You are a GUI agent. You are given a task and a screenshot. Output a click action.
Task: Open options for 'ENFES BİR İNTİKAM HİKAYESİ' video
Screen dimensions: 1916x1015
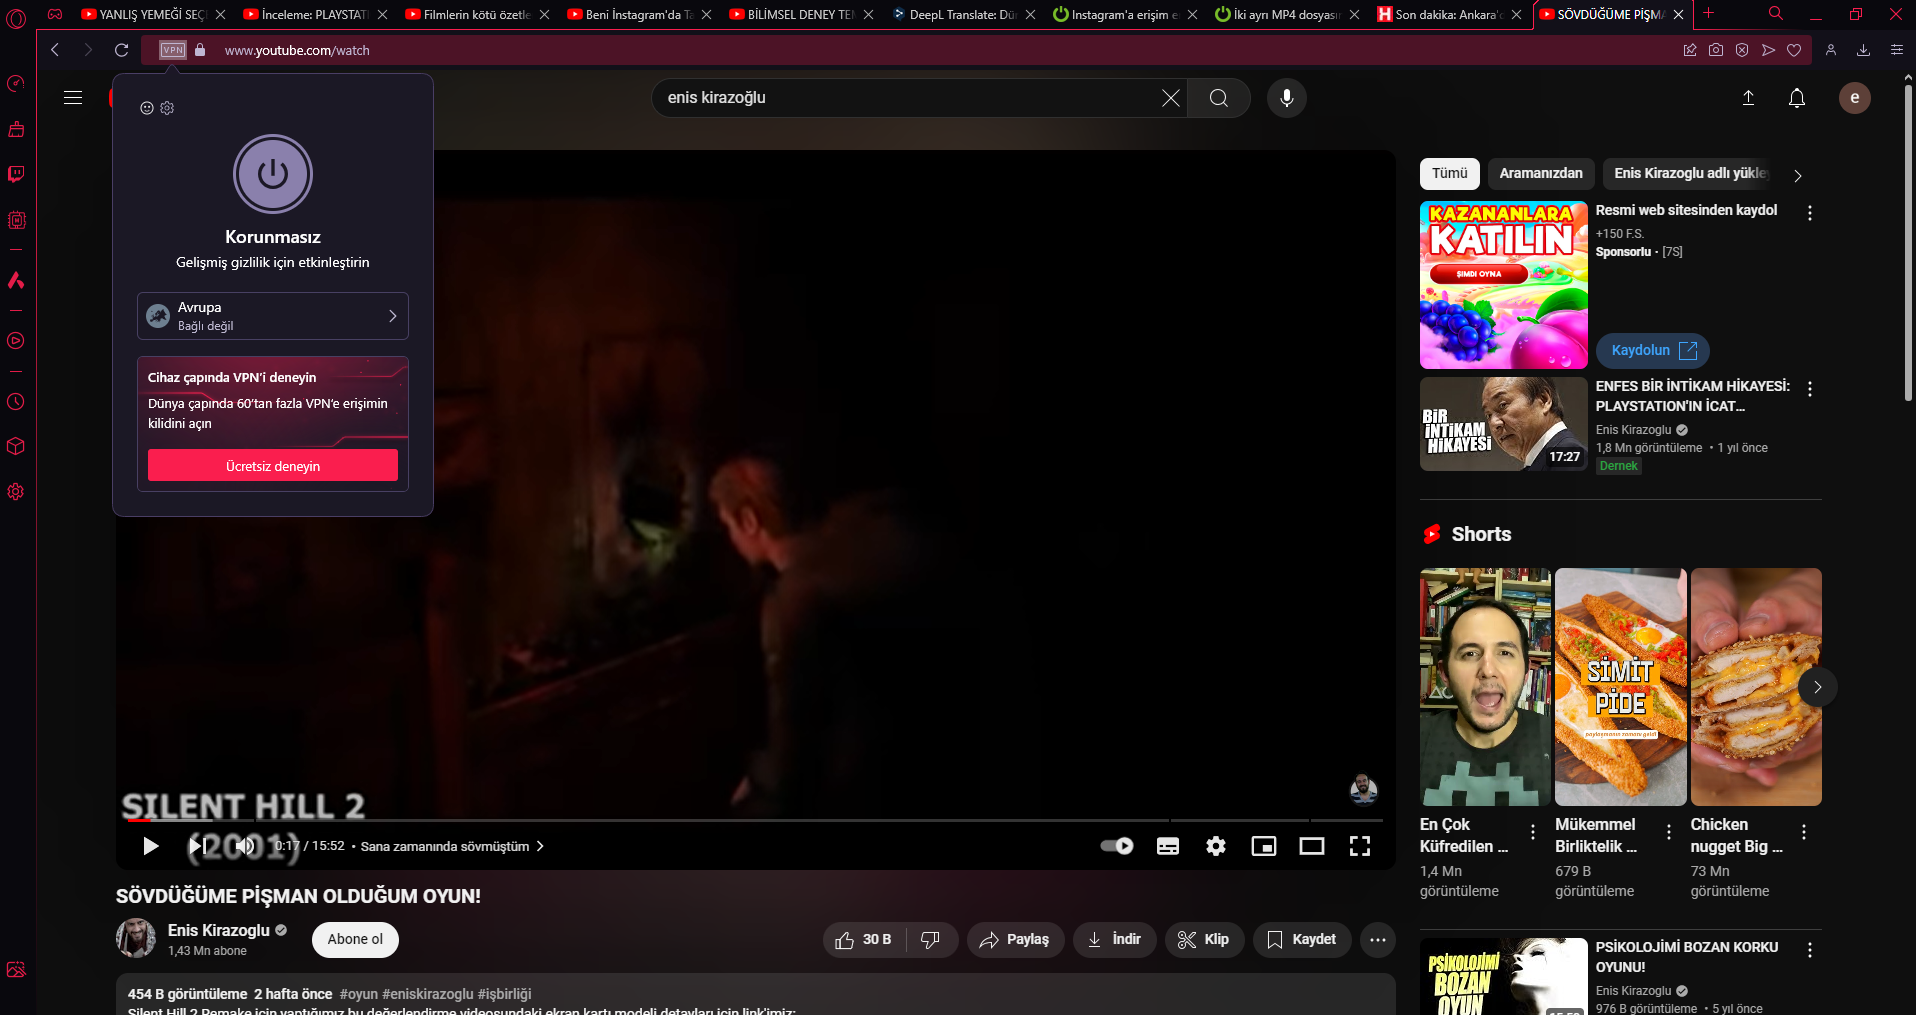[x=1810, y=389]
